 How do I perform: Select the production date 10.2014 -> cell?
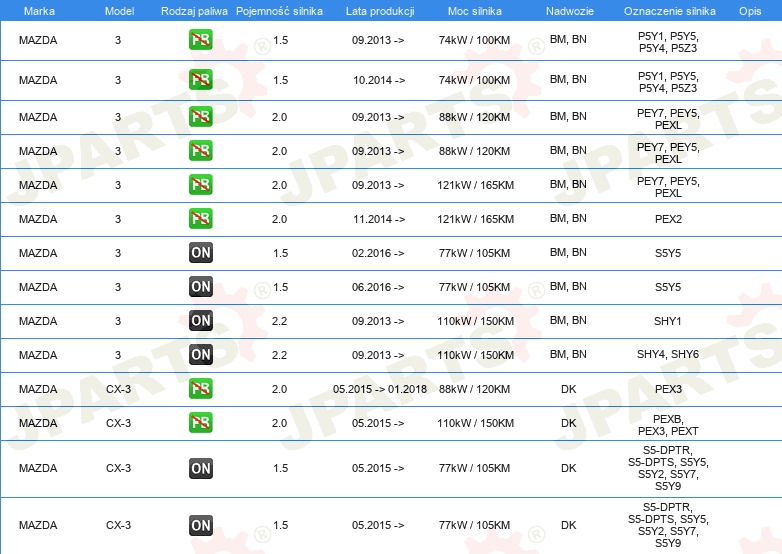[379, 80]
